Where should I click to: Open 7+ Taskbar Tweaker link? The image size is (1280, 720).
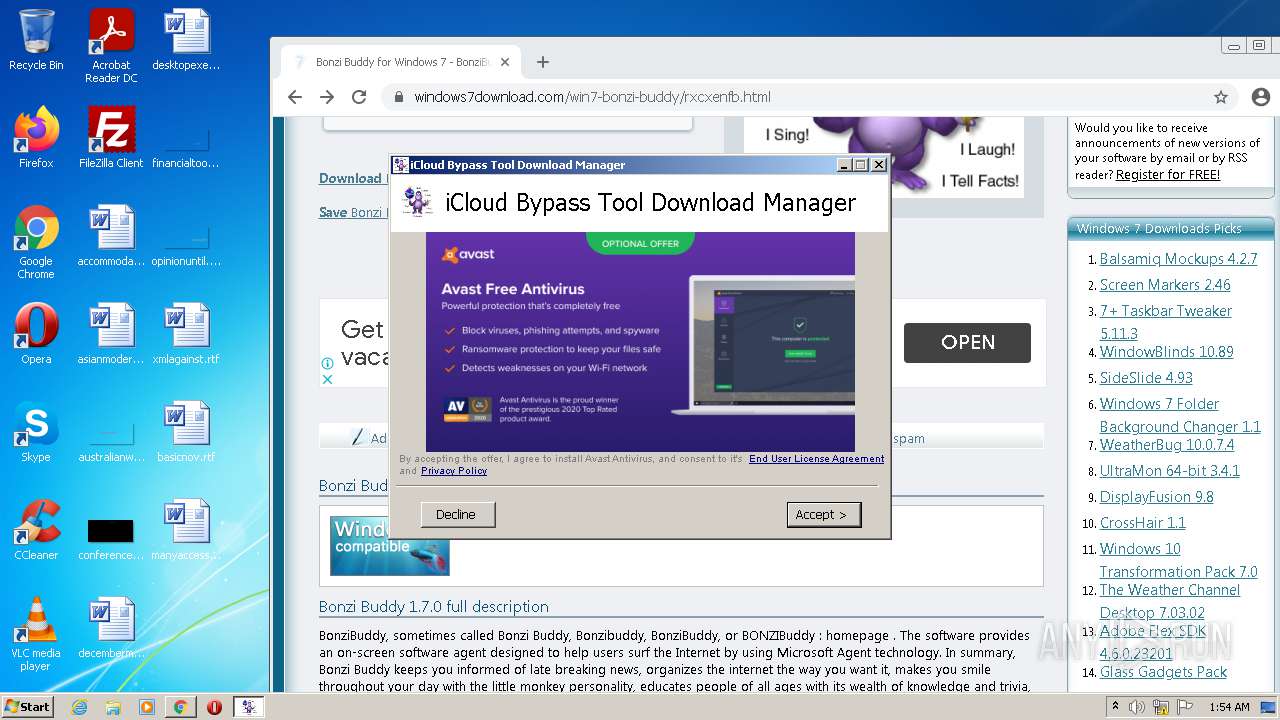coord(1166,322)
